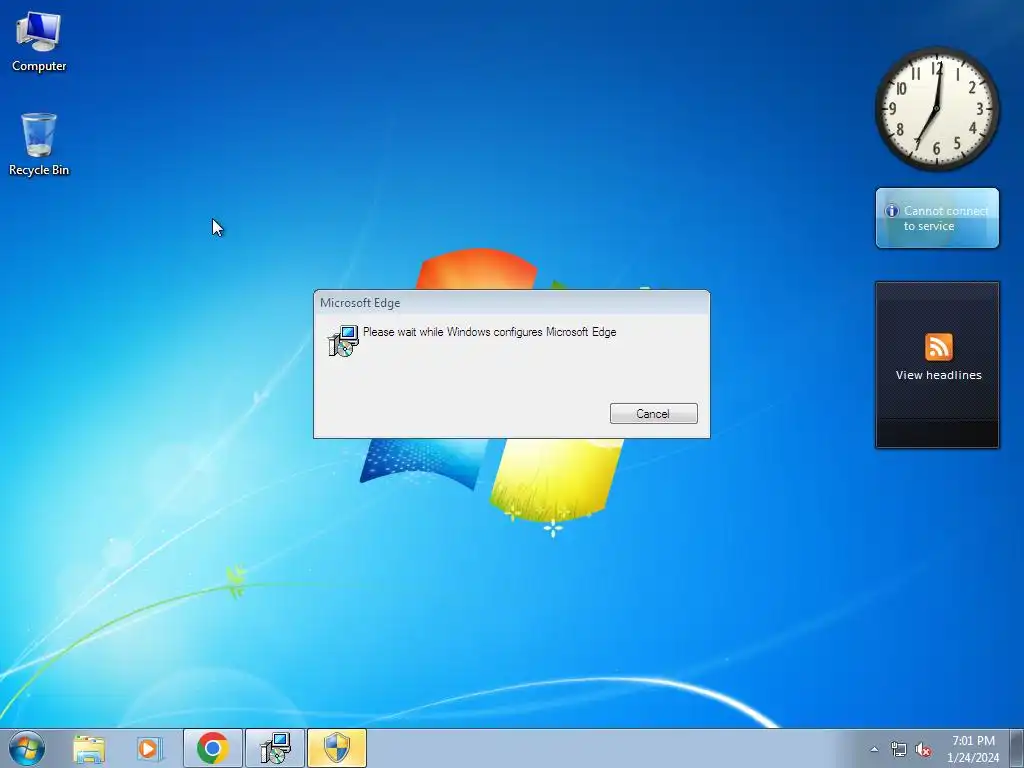This screenshot has width=1024, height=768.
Task: Click the orange RSS feed icon
Action: point(938,347)
